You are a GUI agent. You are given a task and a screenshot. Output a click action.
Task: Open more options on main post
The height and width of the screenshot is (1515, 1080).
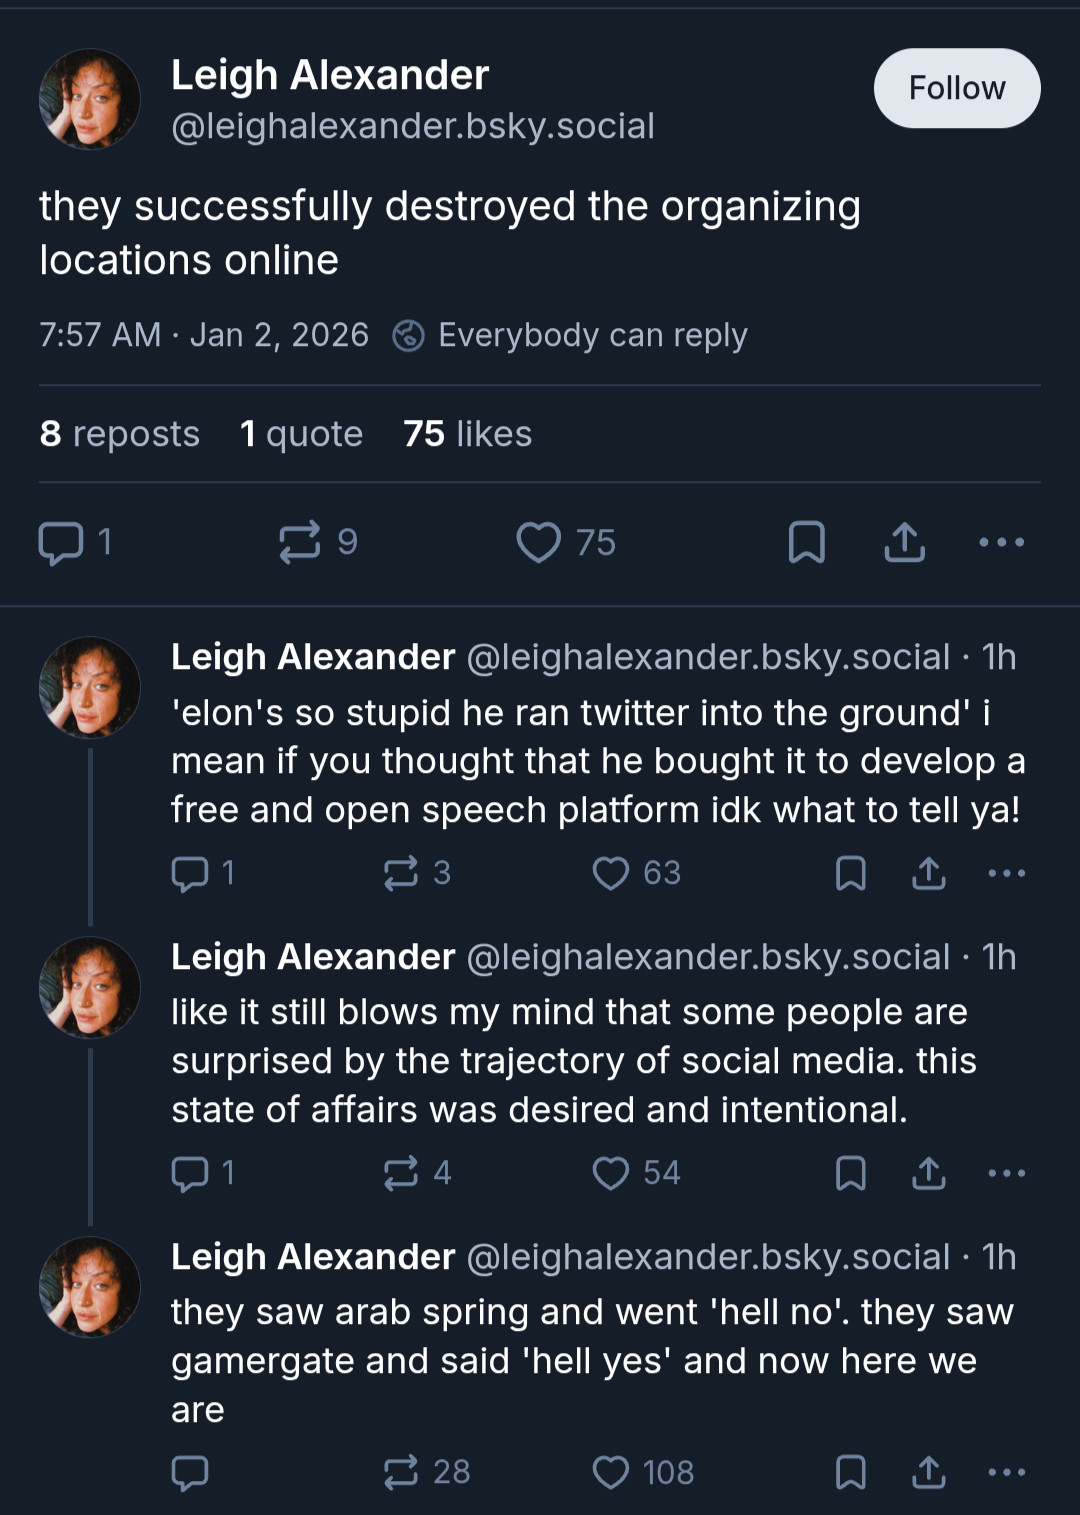[1002, 542]
